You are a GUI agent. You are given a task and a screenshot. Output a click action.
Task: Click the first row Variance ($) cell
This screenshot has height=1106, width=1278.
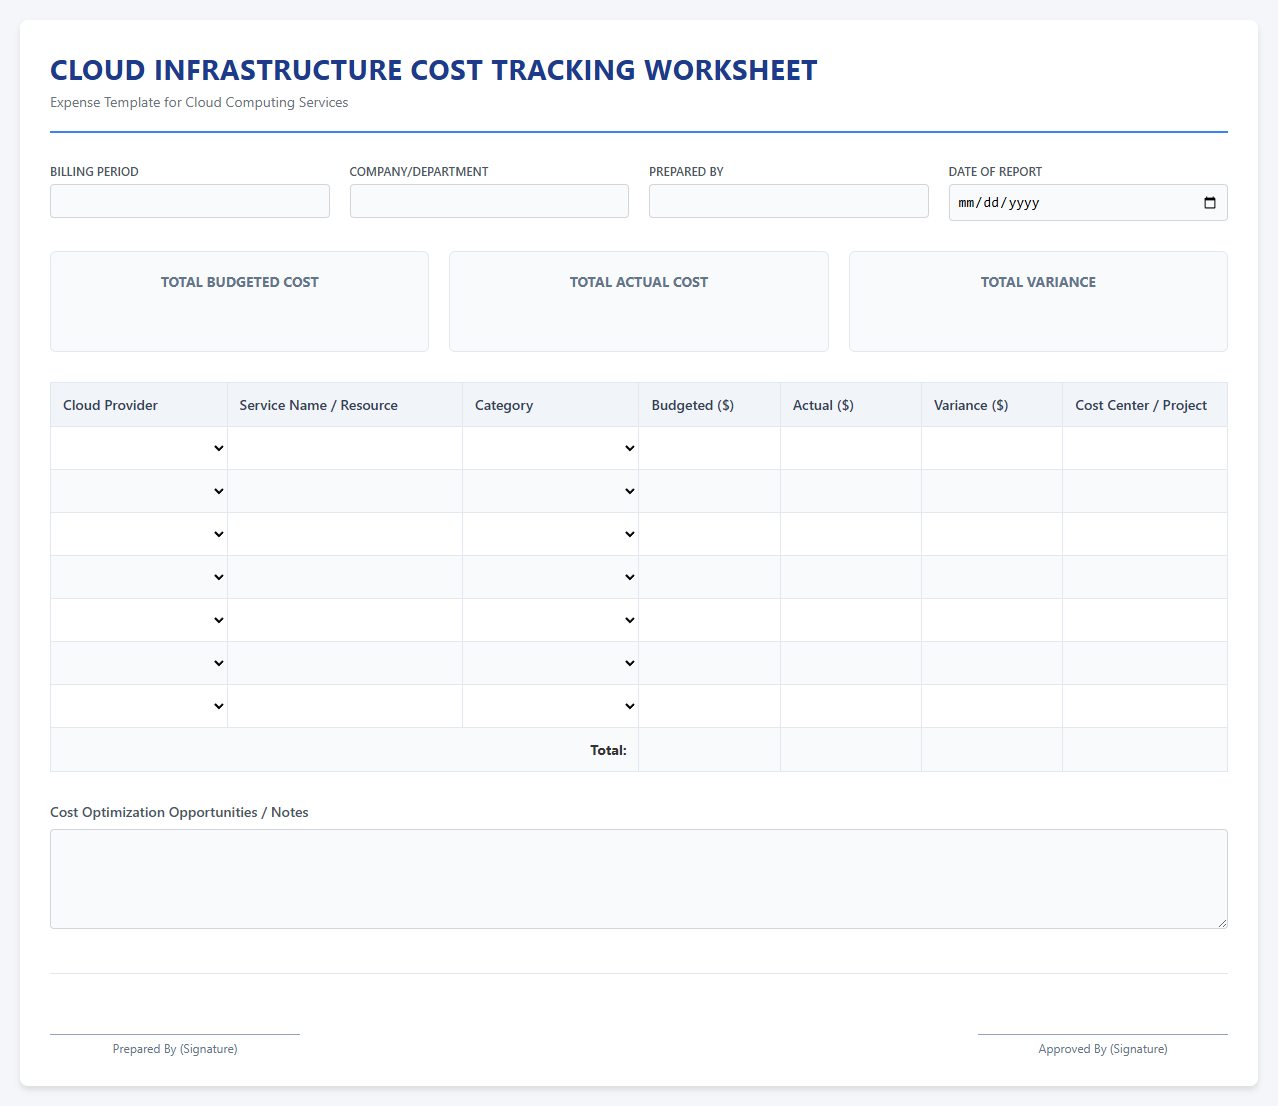[992, 448]
